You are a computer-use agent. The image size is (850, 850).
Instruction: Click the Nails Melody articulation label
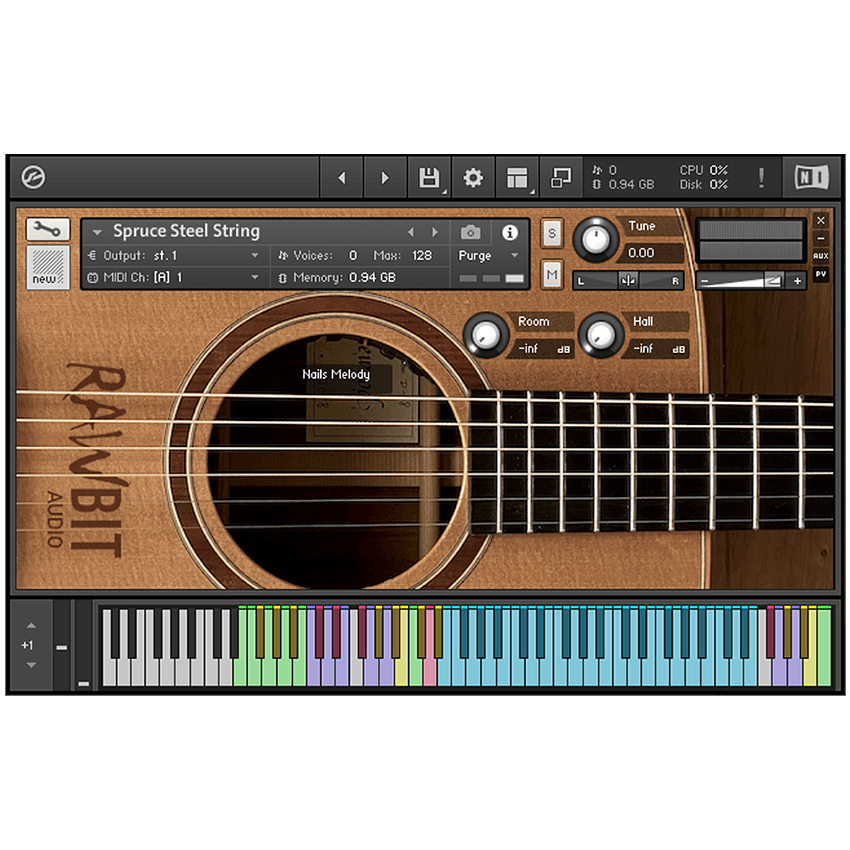(336, 374)
